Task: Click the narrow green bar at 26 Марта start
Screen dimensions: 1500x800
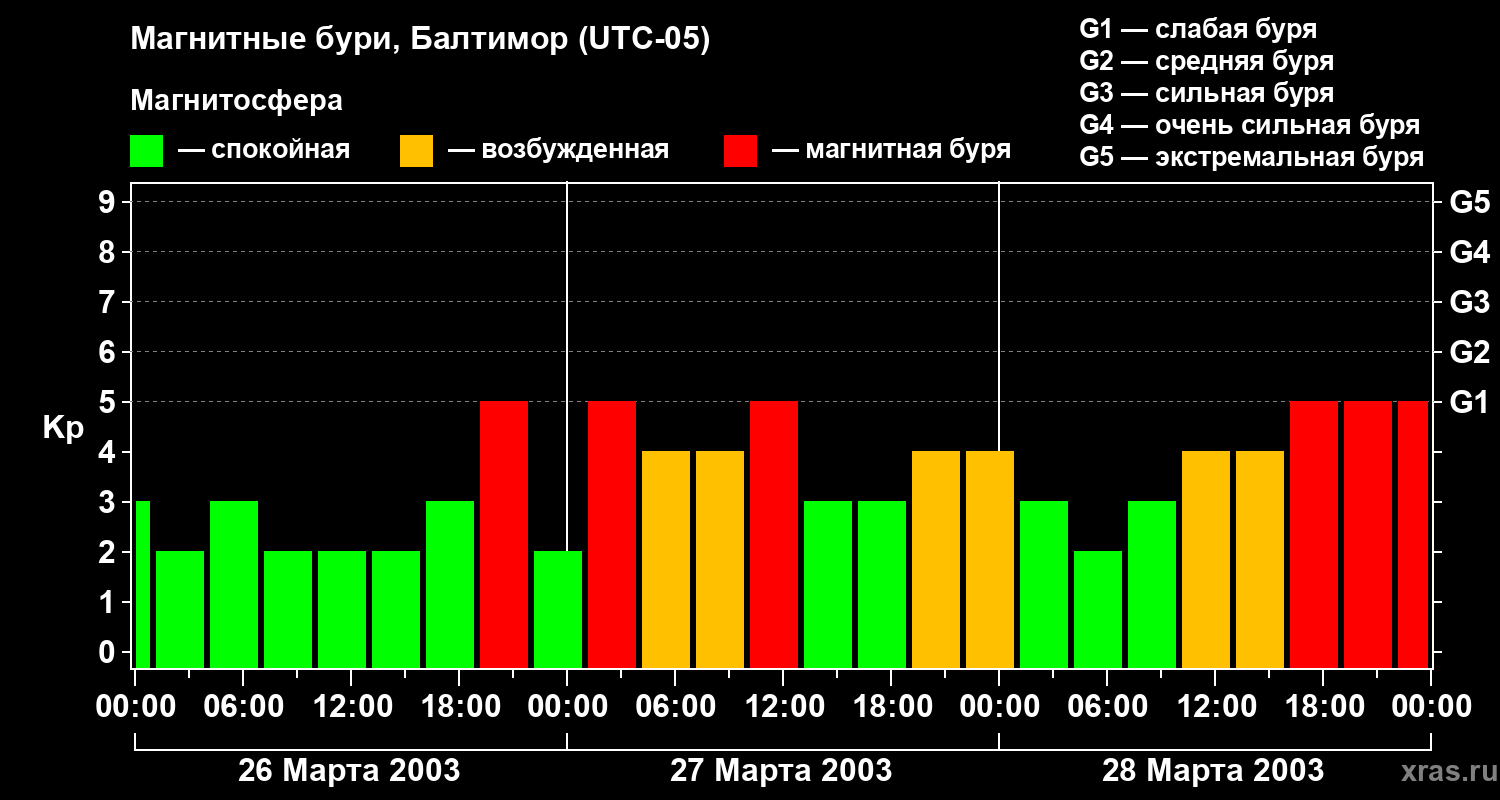Action: point(142,584)
